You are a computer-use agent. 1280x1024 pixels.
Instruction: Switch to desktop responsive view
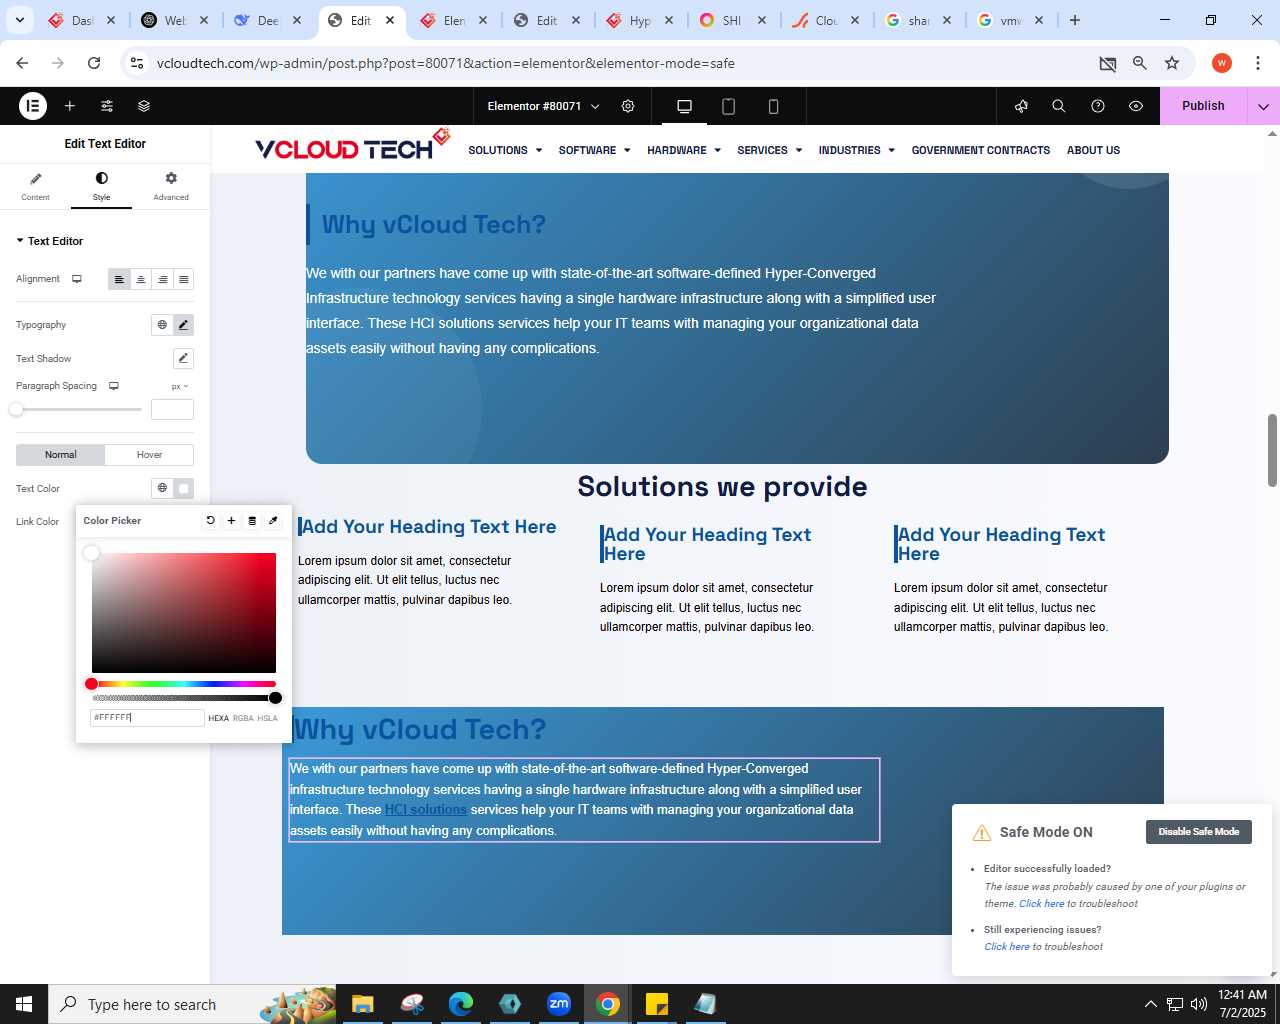pos(685,106)
